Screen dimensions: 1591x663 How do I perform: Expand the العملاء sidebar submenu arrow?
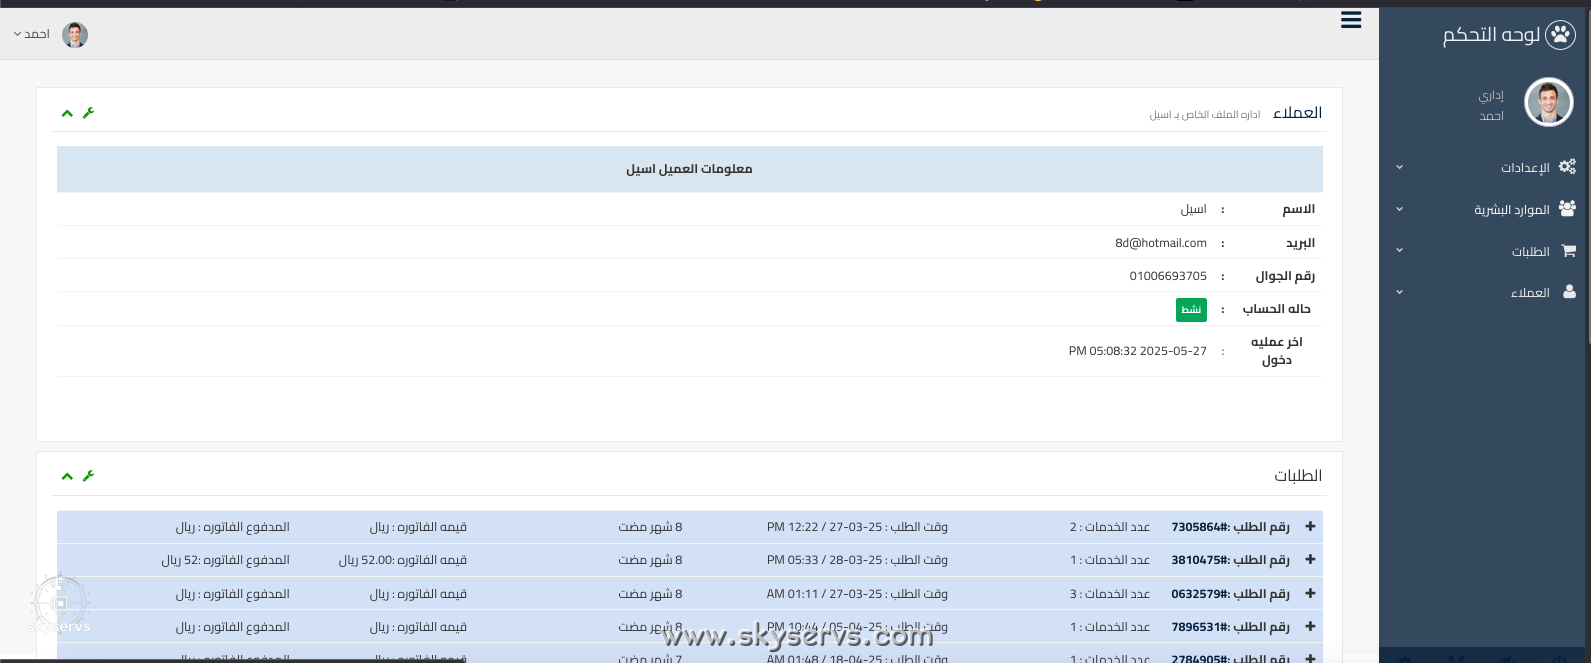(1399, 292)
